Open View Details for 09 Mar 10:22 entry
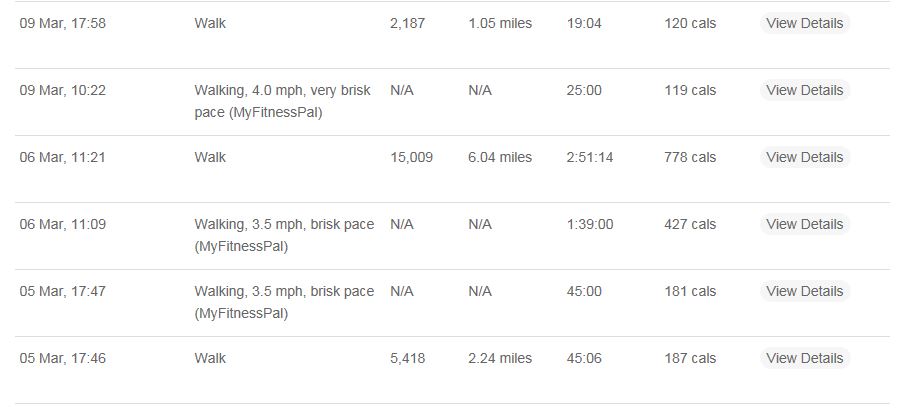 point(804,90)
